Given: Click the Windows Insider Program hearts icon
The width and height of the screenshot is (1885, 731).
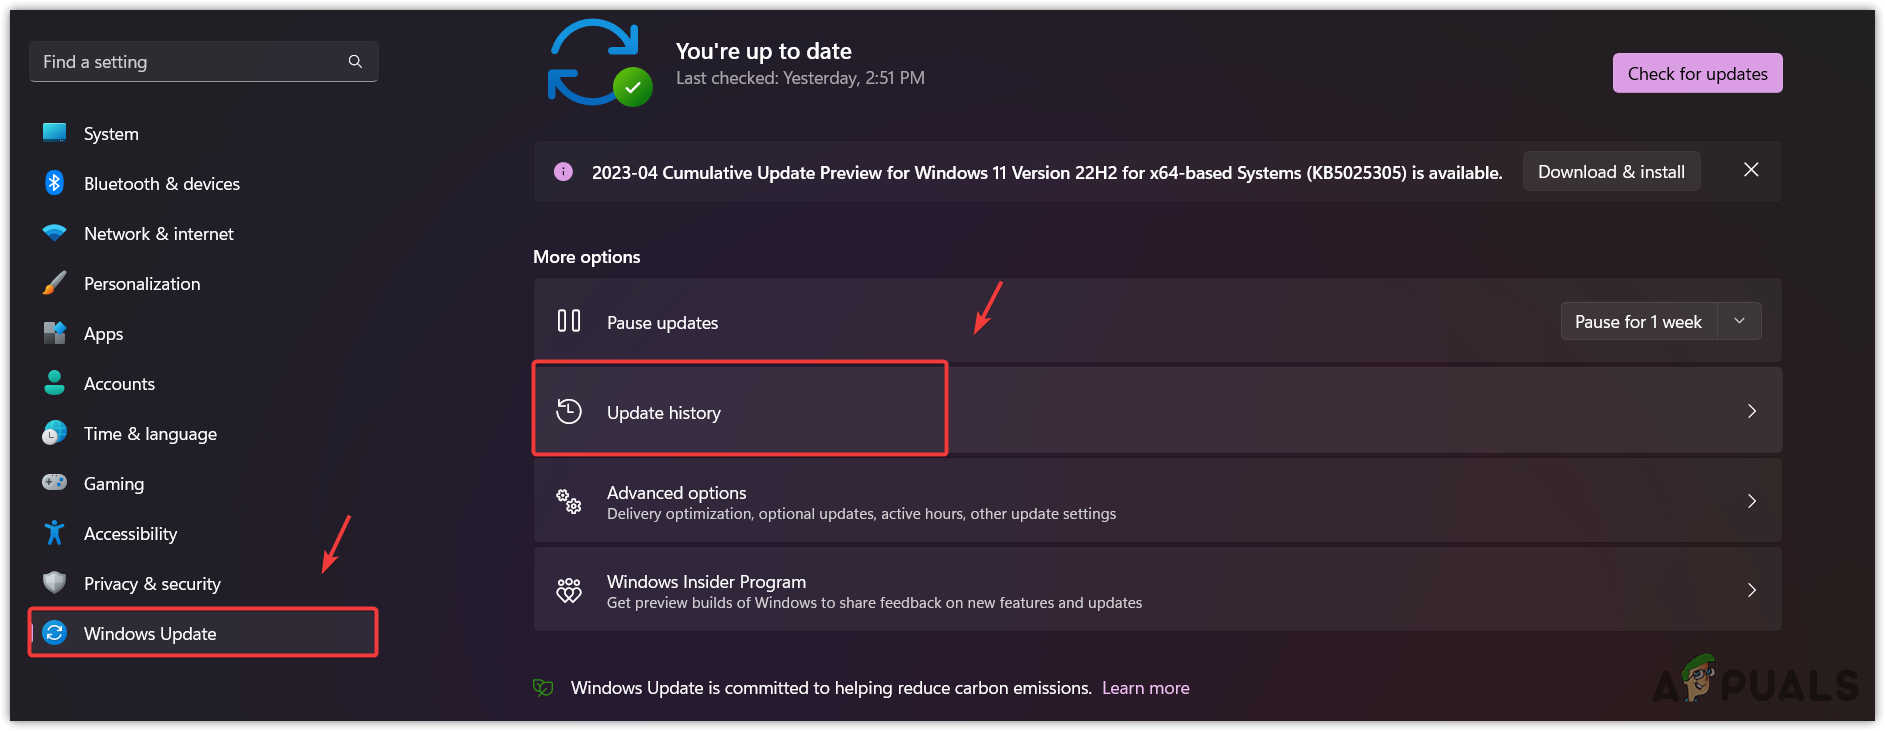Looking at the screenshot, I should 569,590.
